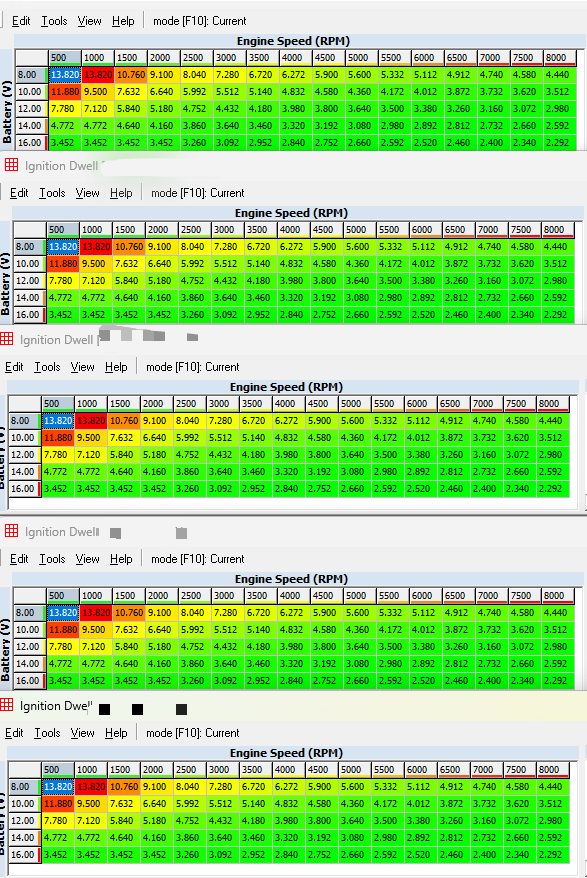Open the Tools menu in the fourth window
Screen dimensions: 587x878
pyautogui.click(x=52, y=559)
